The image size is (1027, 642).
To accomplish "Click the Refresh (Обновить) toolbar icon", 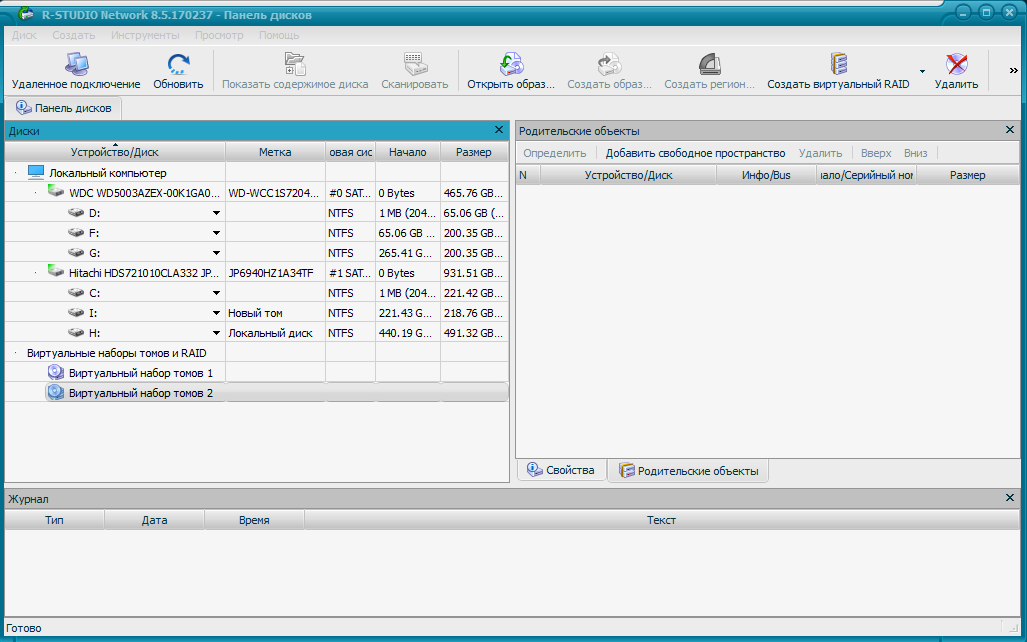I will coord(178,66).
